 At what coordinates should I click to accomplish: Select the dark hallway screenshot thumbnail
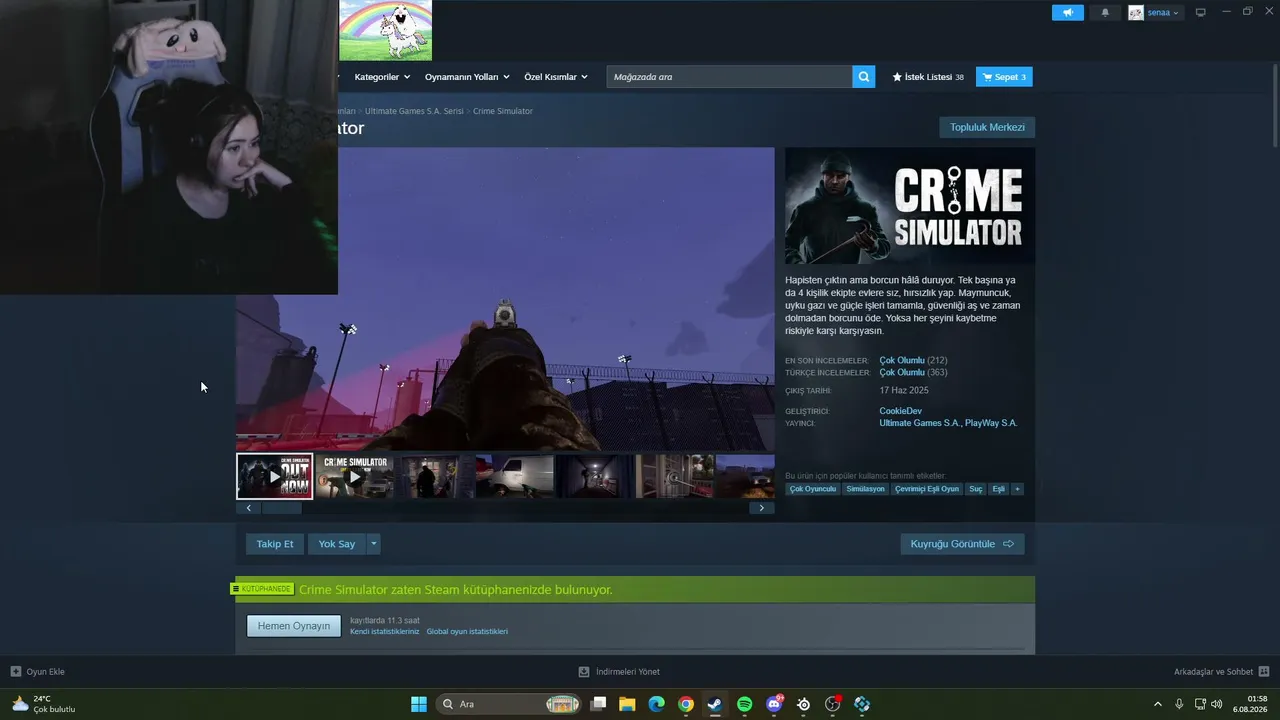point(594,476)
